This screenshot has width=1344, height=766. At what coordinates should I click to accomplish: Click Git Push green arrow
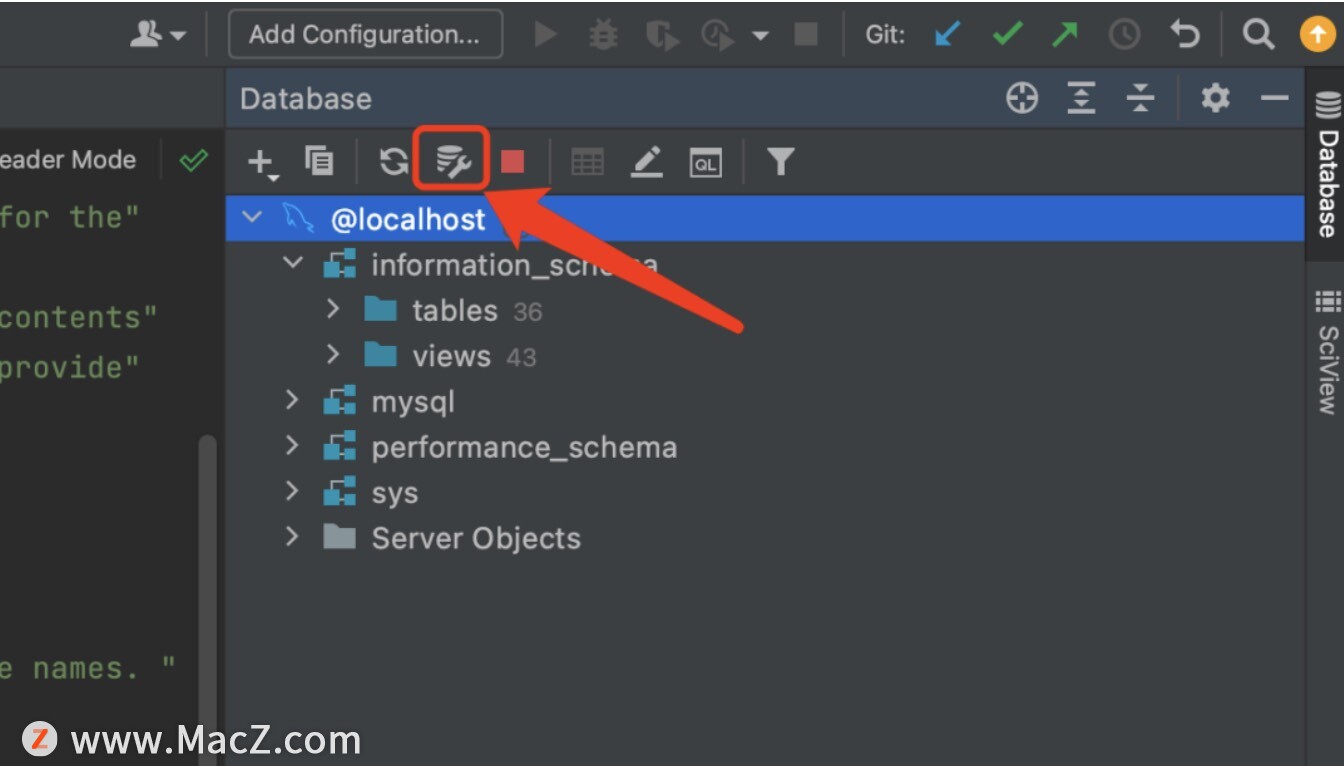tap(1065, 35)
